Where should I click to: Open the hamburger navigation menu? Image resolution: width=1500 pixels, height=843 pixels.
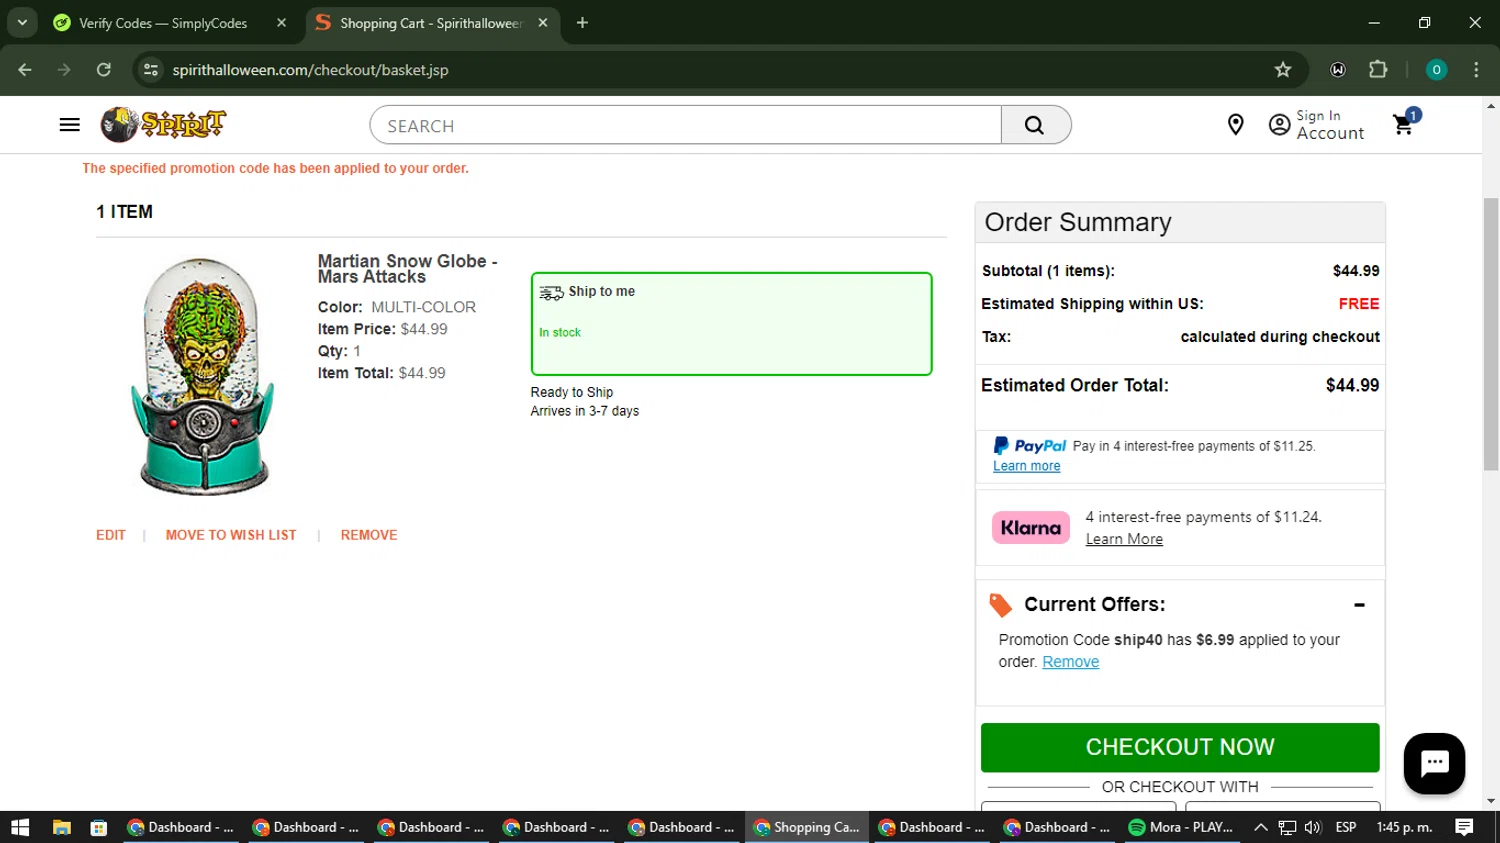pos(69,125)
